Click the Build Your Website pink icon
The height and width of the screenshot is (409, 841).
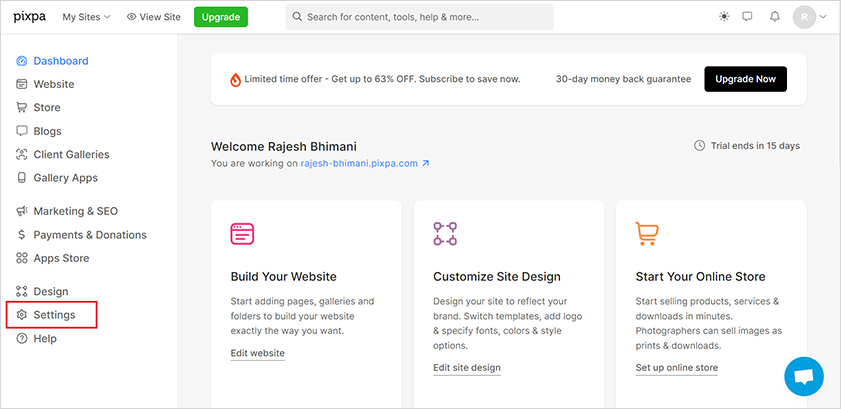242,234
